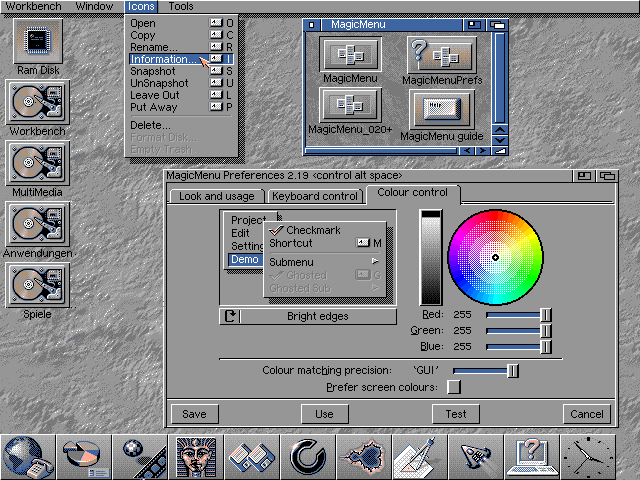The width and height of the screenshot is (640, 480).
Task: Select Demo in the preview menu
Action: (x=245, y=259)
